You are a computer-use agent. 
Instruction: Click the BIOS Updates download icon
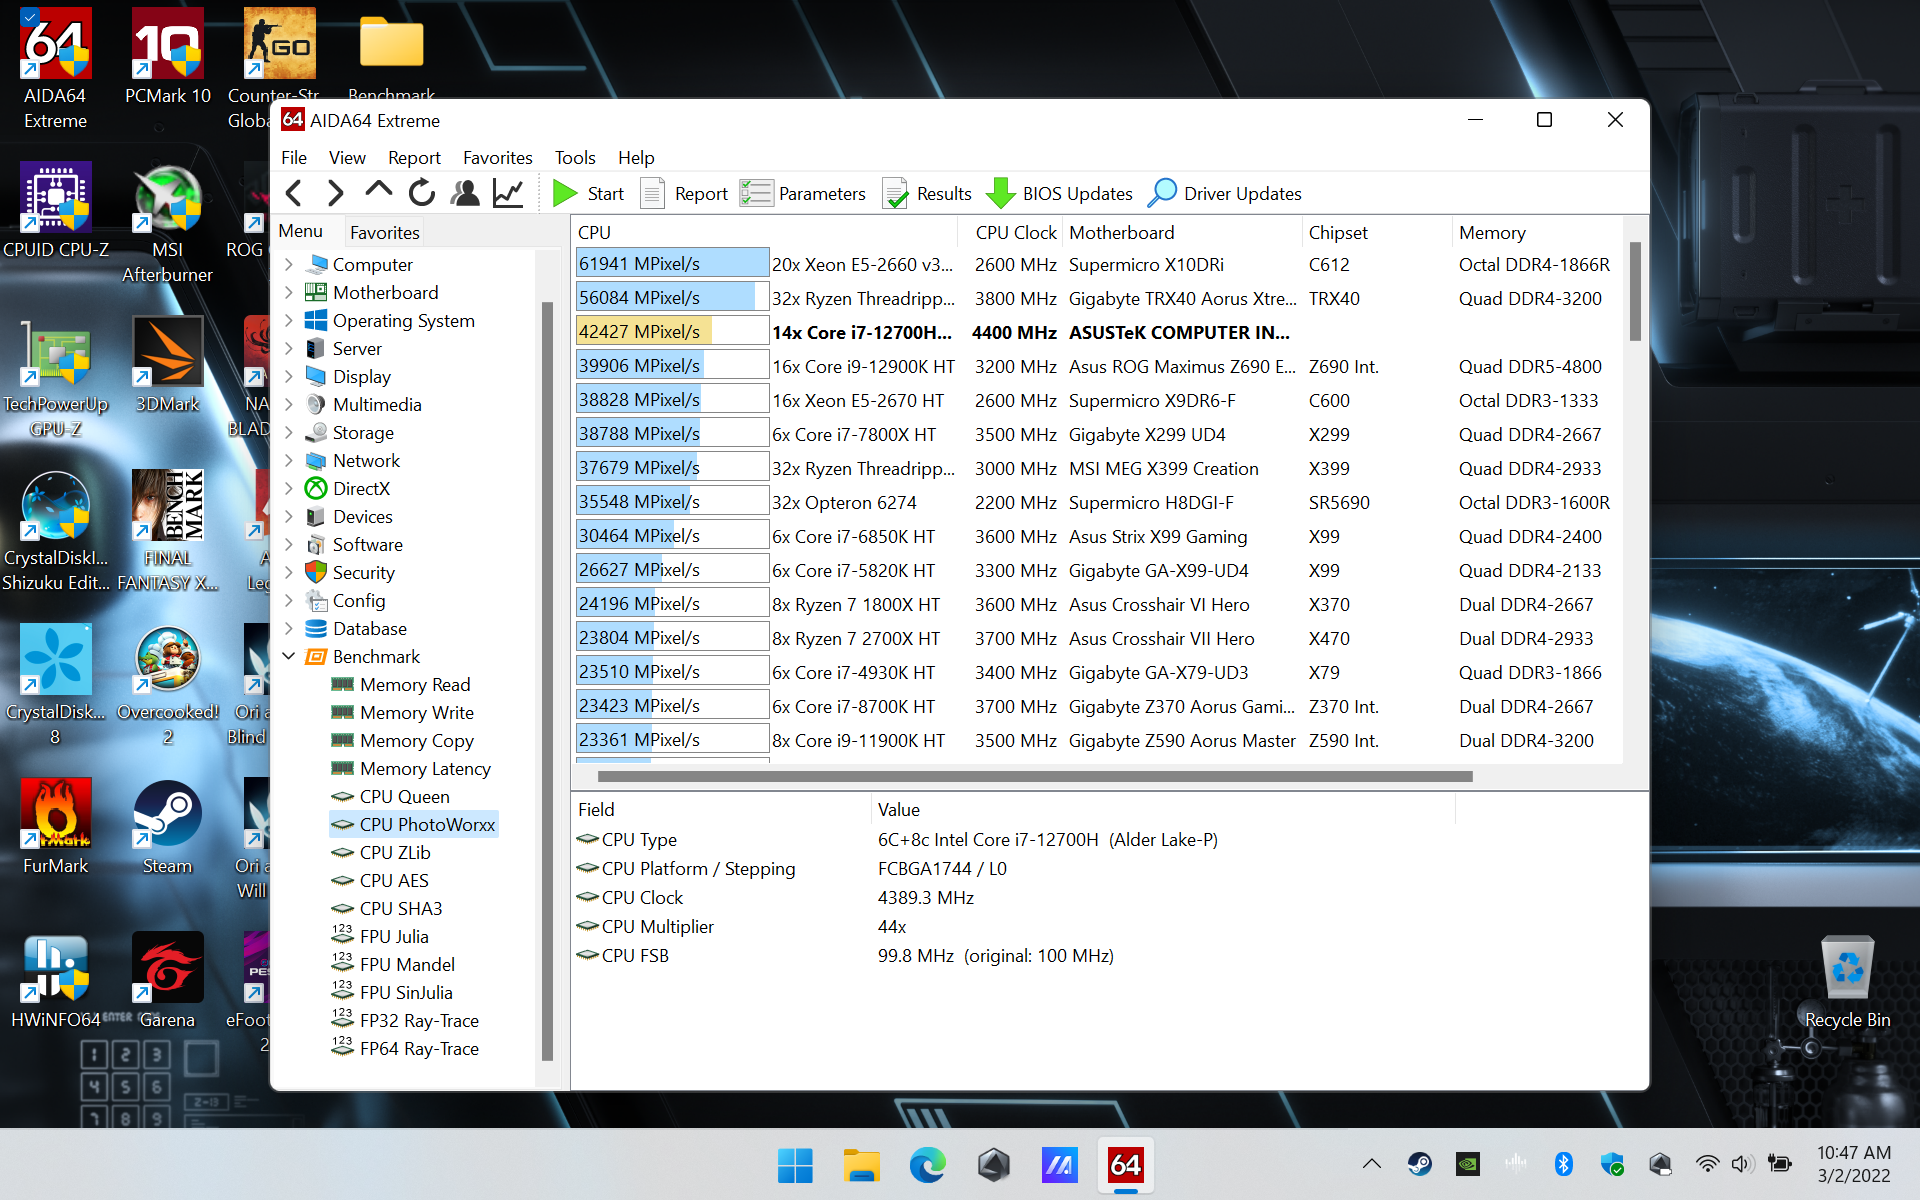[1001, 193]
